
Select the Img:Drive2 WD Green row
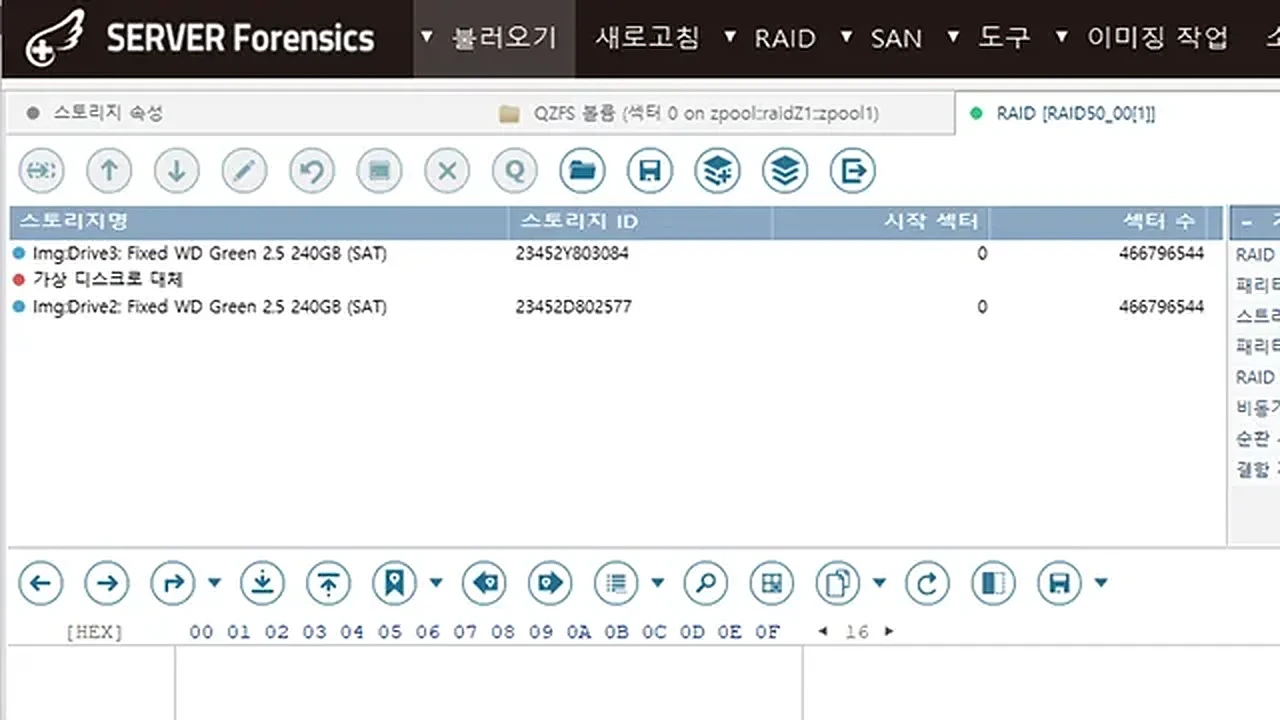pos(615,307)
